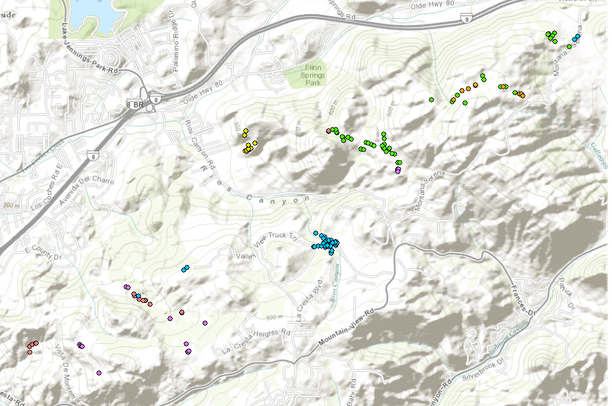Screen dimensions: 612x406
Task: Select the cyan points in the top-right corner
Action: pos(576,38)
